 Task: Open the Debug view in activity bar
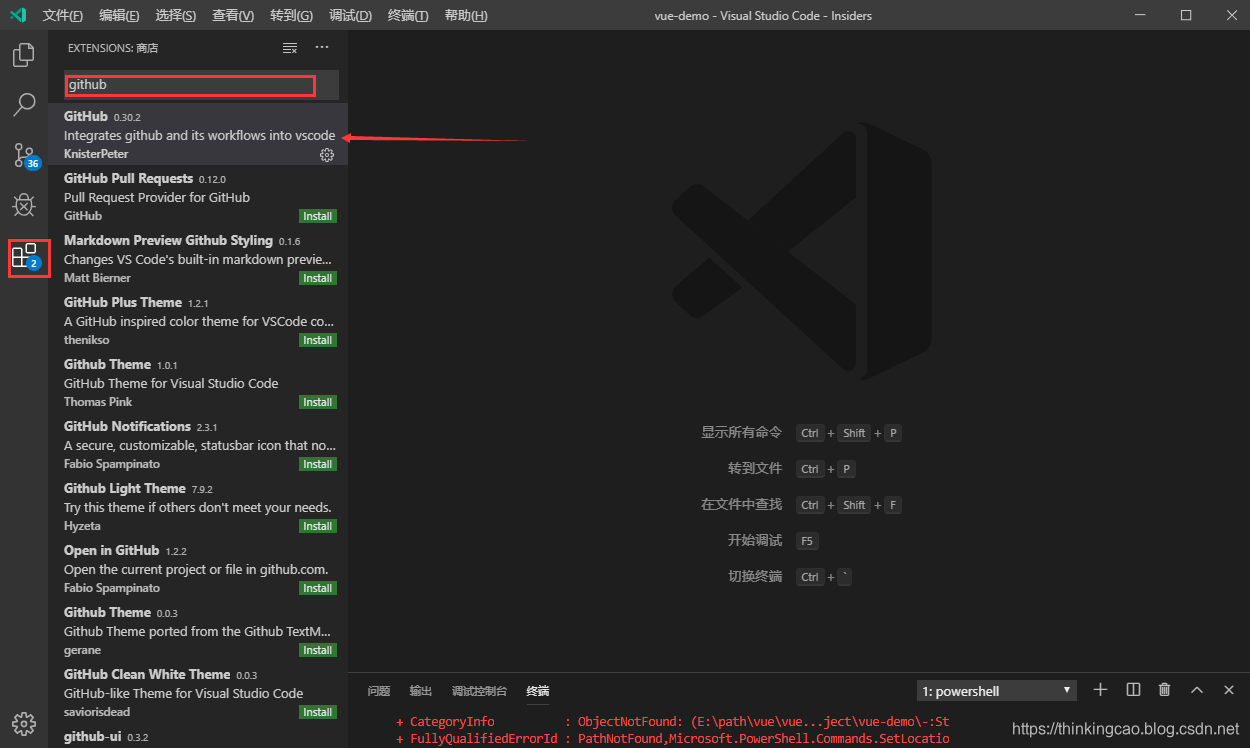pyautogui.click(x=24, y=205)
